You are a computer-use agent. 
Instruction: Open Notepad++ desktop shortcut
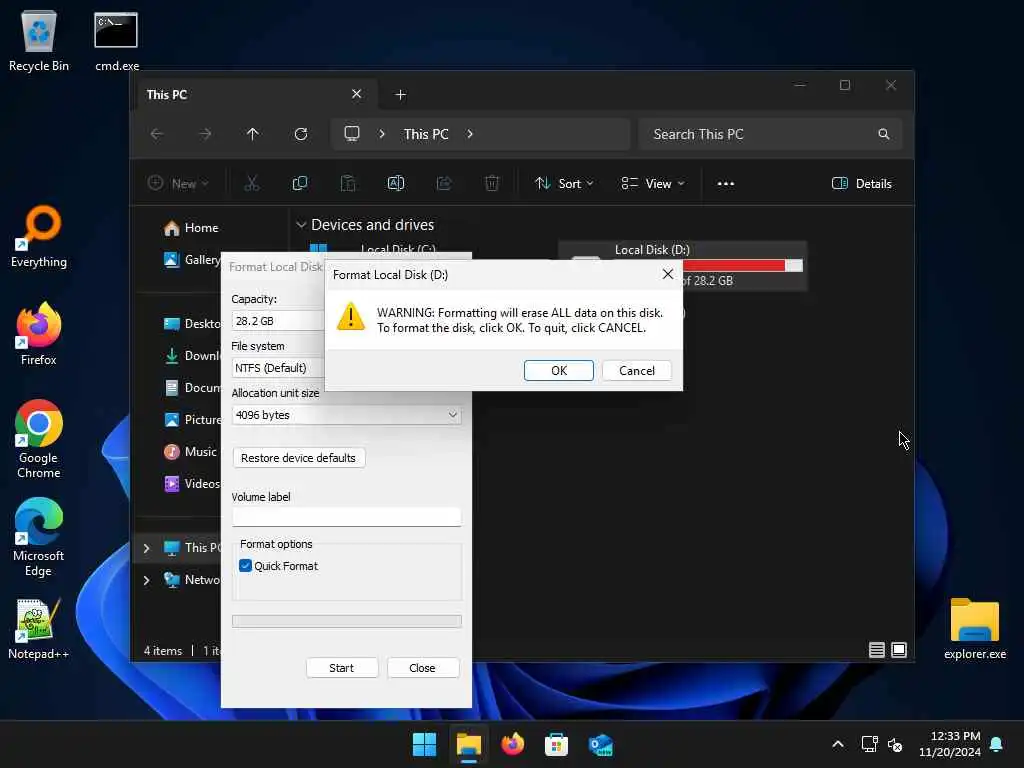tap(39, 629)
